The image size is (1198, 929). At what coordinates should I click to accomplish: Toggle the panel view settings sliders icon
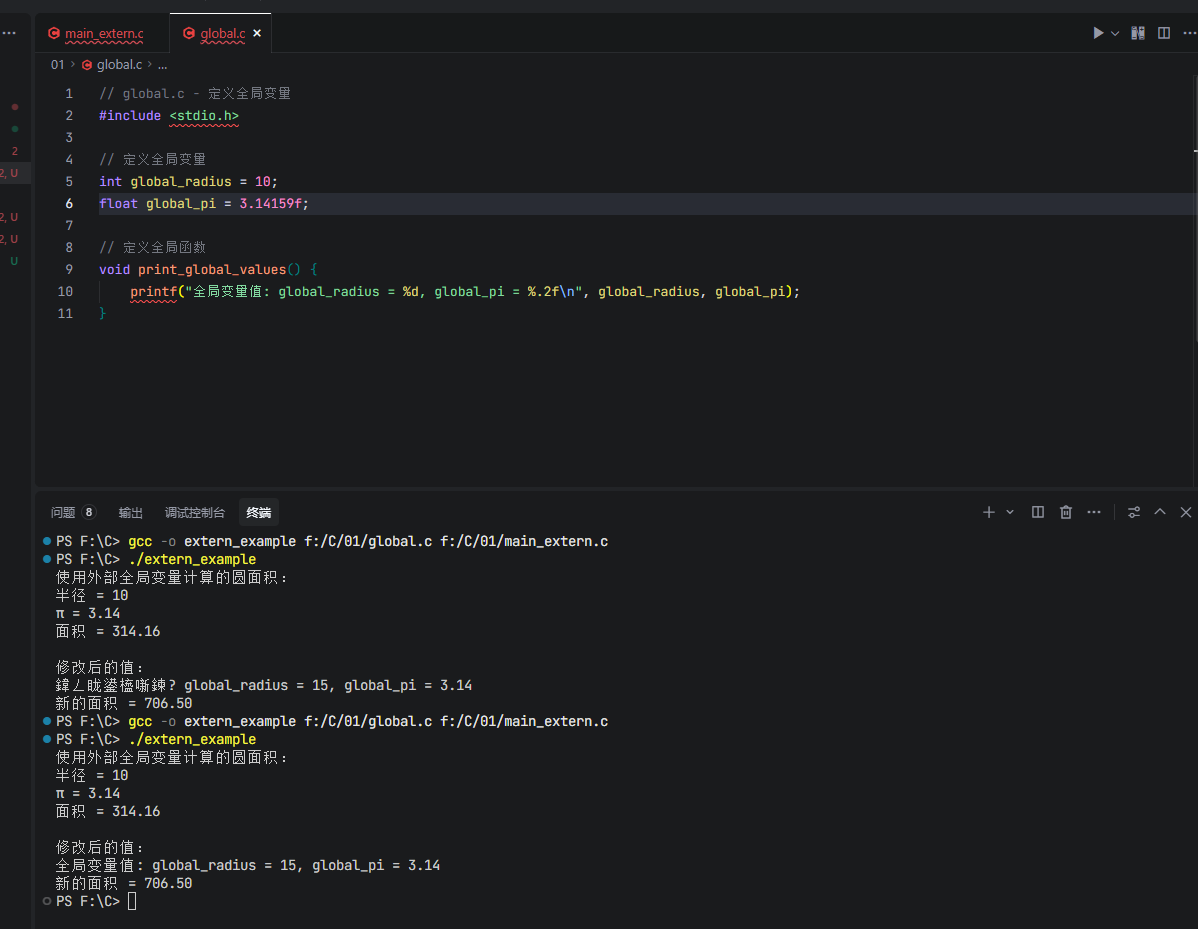click(1134, 512)
